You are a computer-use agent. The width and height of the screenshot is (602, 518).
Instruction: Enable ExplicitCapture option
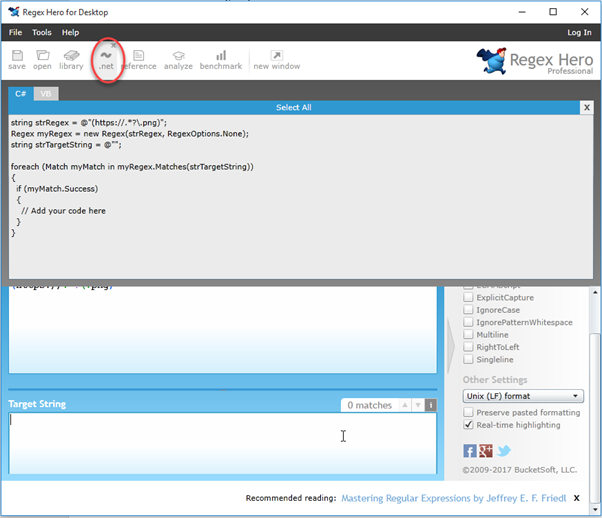tap(468, 297)
